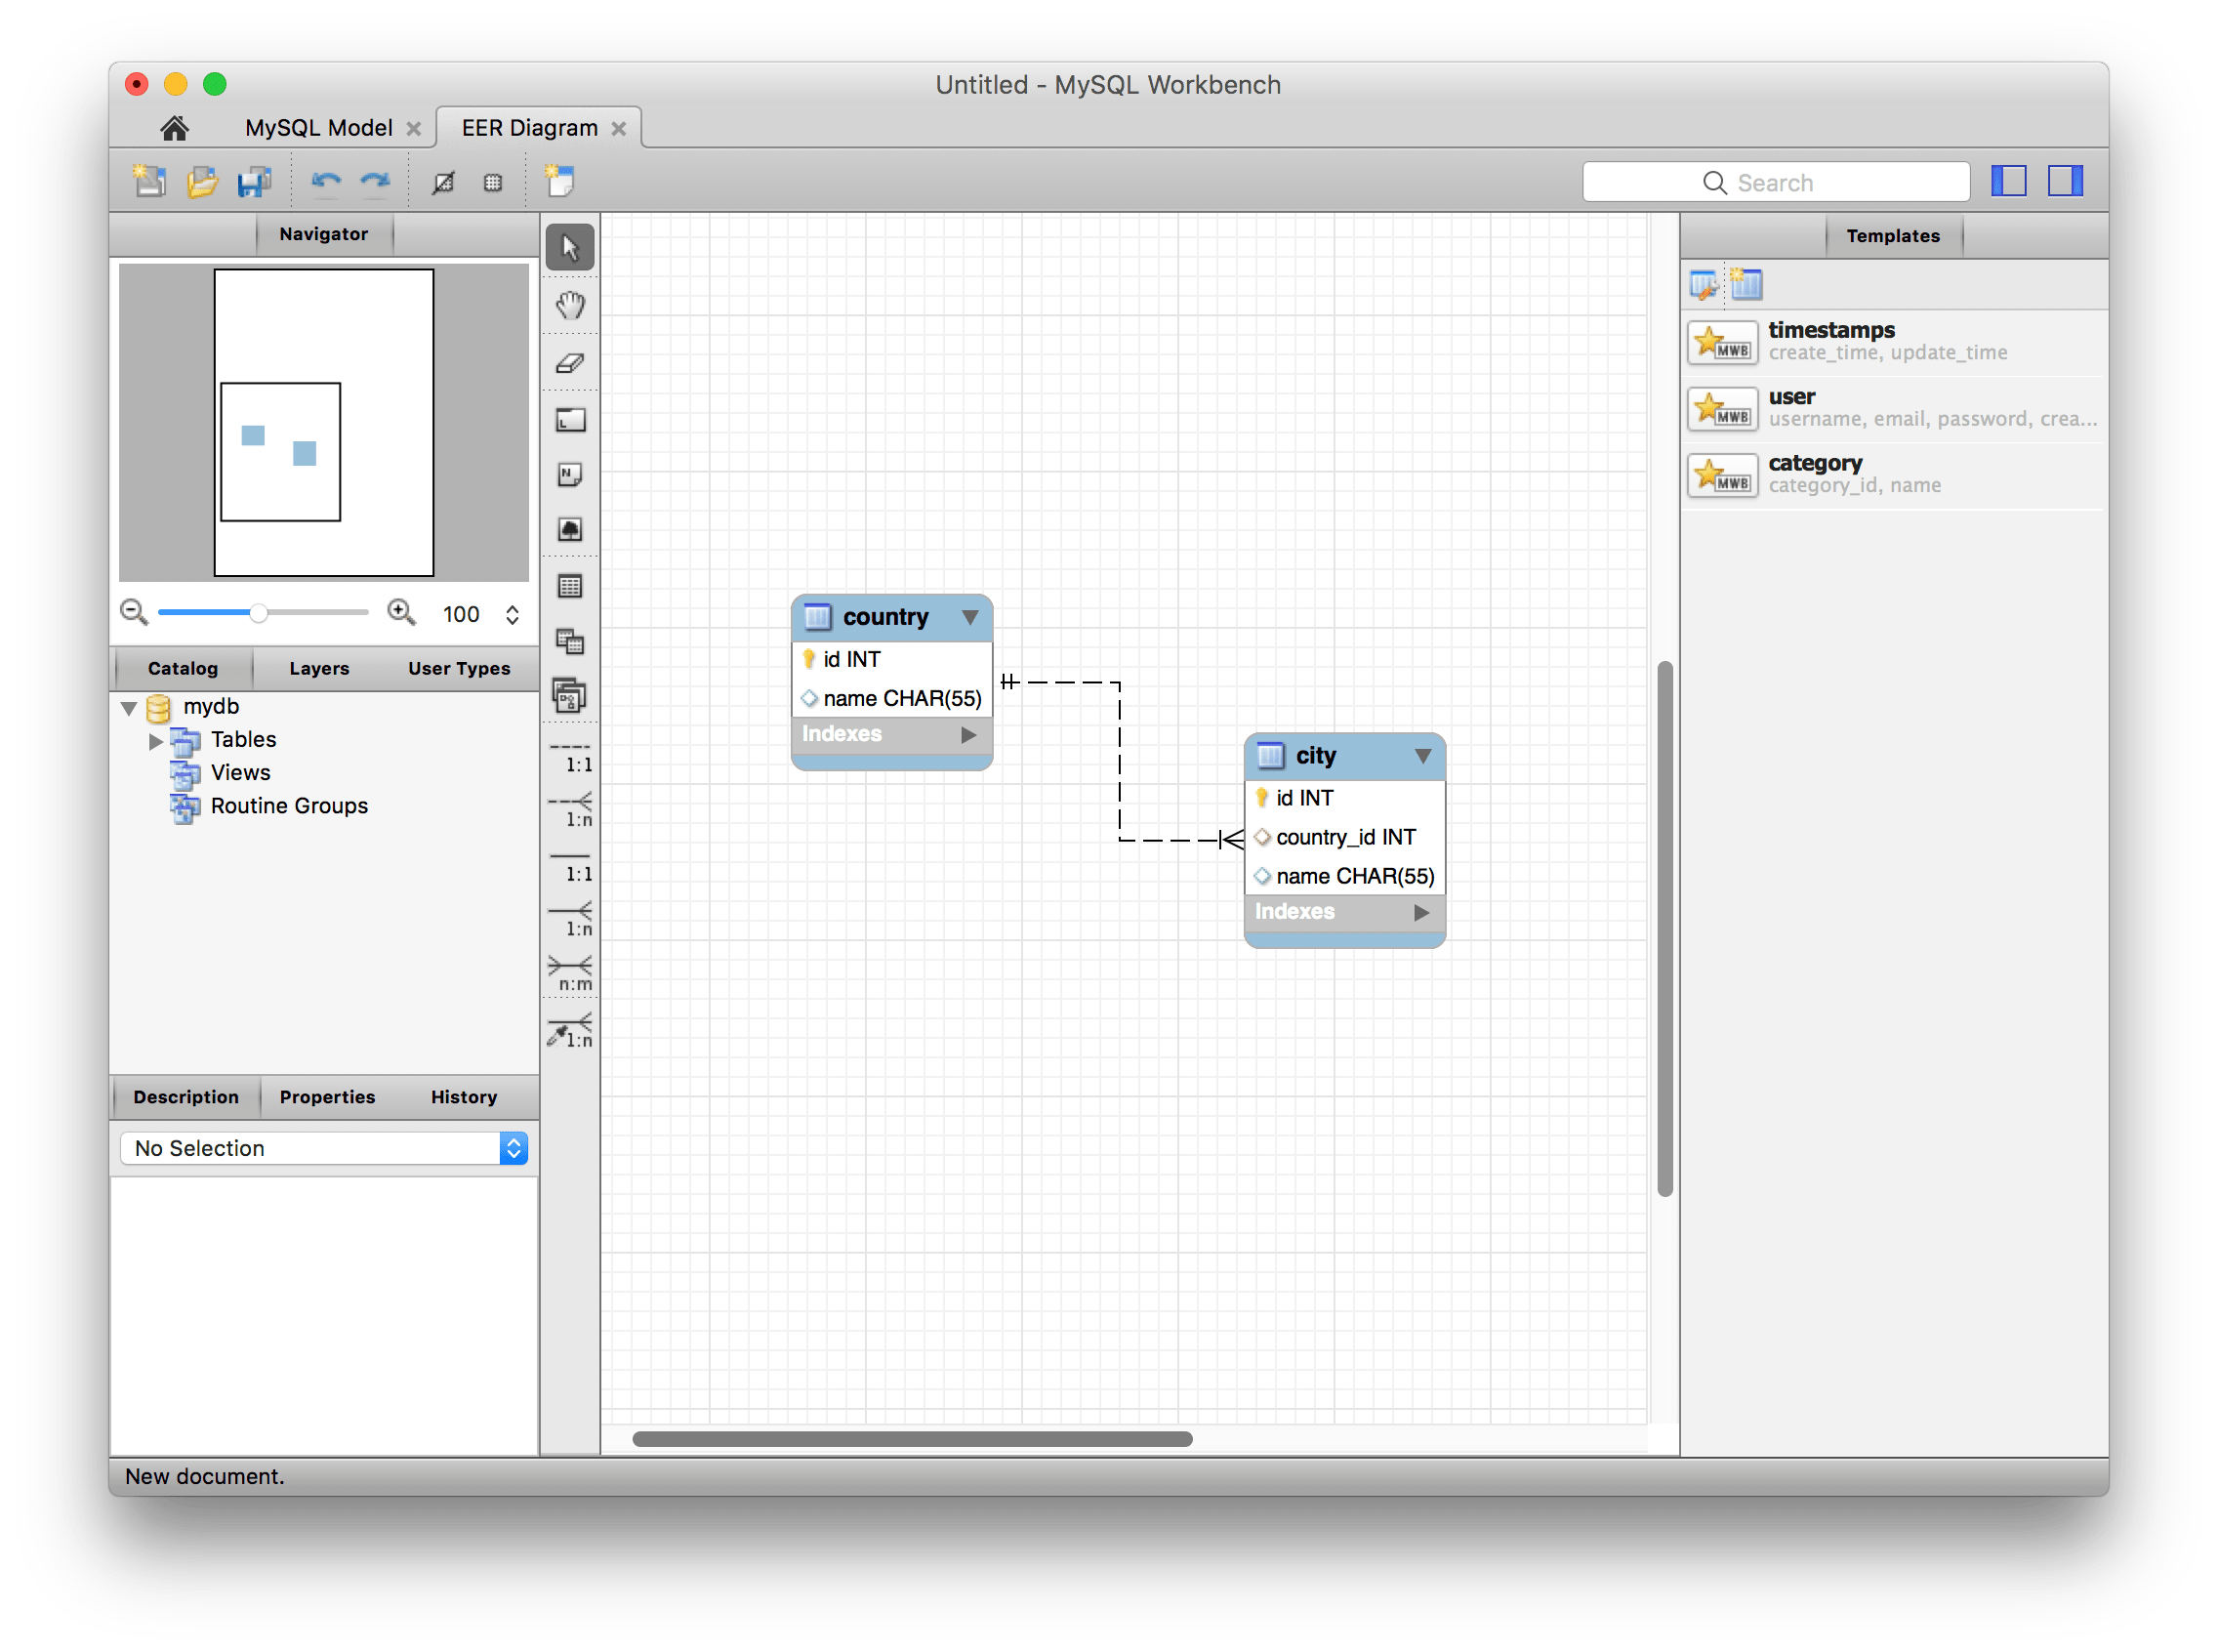
Task: Collapse the mydb schema tree node
Action: coord(129,708)
